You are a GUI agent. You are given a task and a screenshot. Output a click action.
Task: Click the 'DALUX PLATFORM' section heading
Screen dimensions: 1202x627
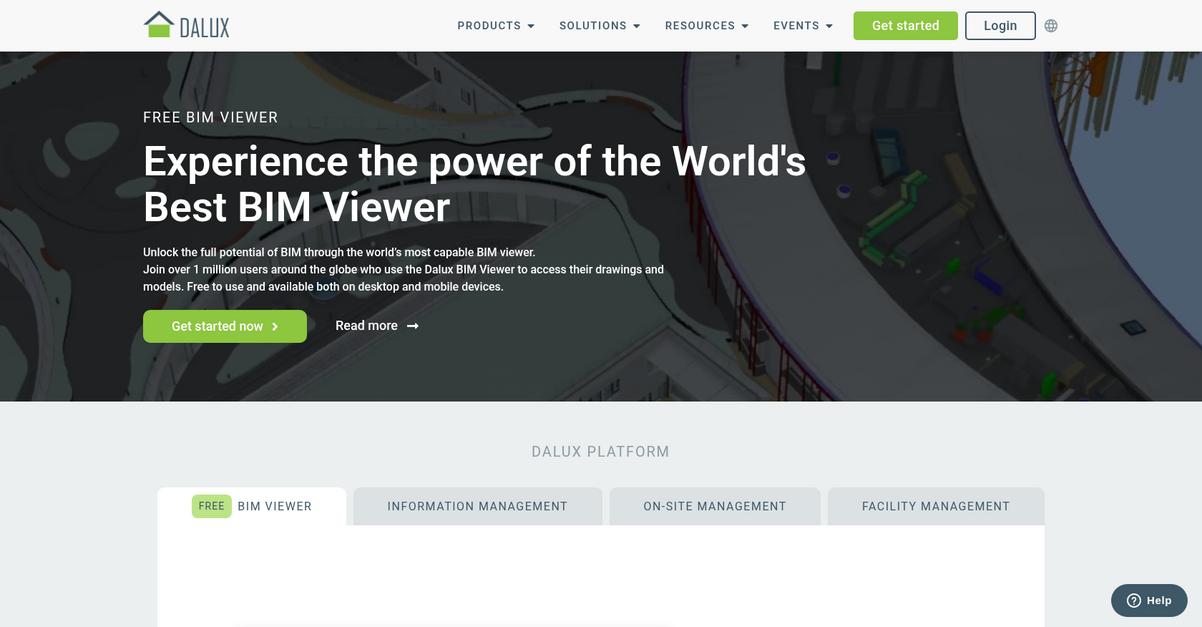click(x=601, y=452)
